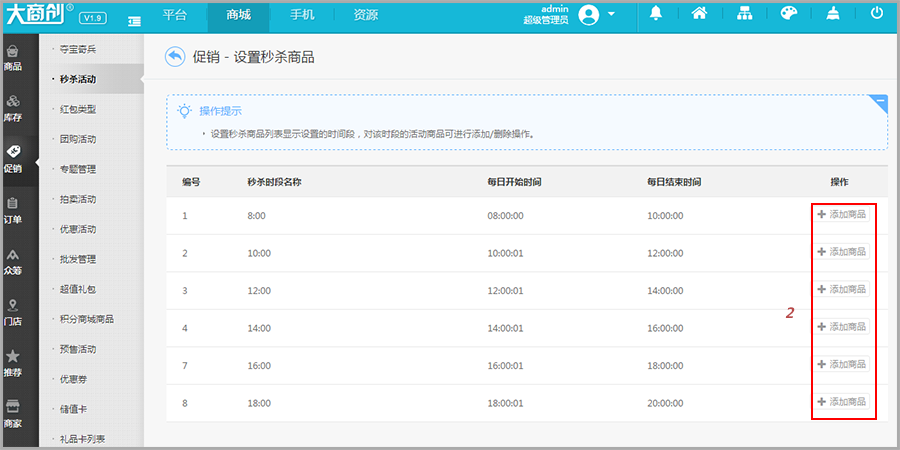Select 团购活动 in the submenu
Image resolution: width=900 pixels, height=450 pixels.
[78, 139]
